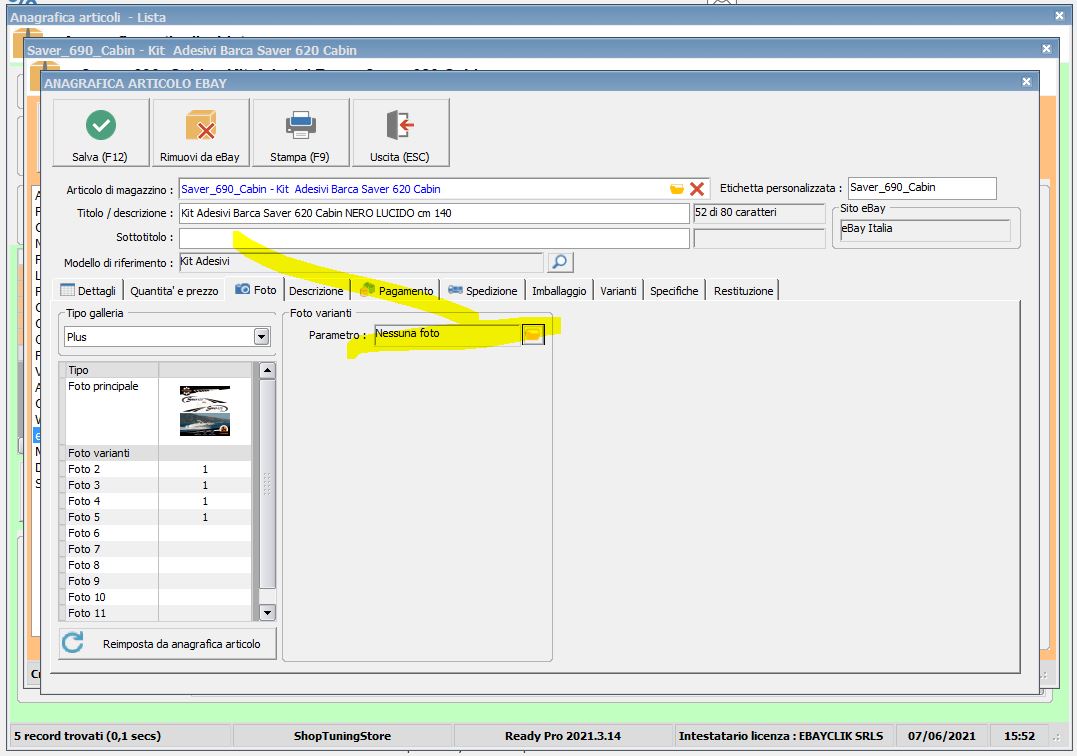Go to Varianti tab
The image size is (1077, 756).
[x=618, y=290]
